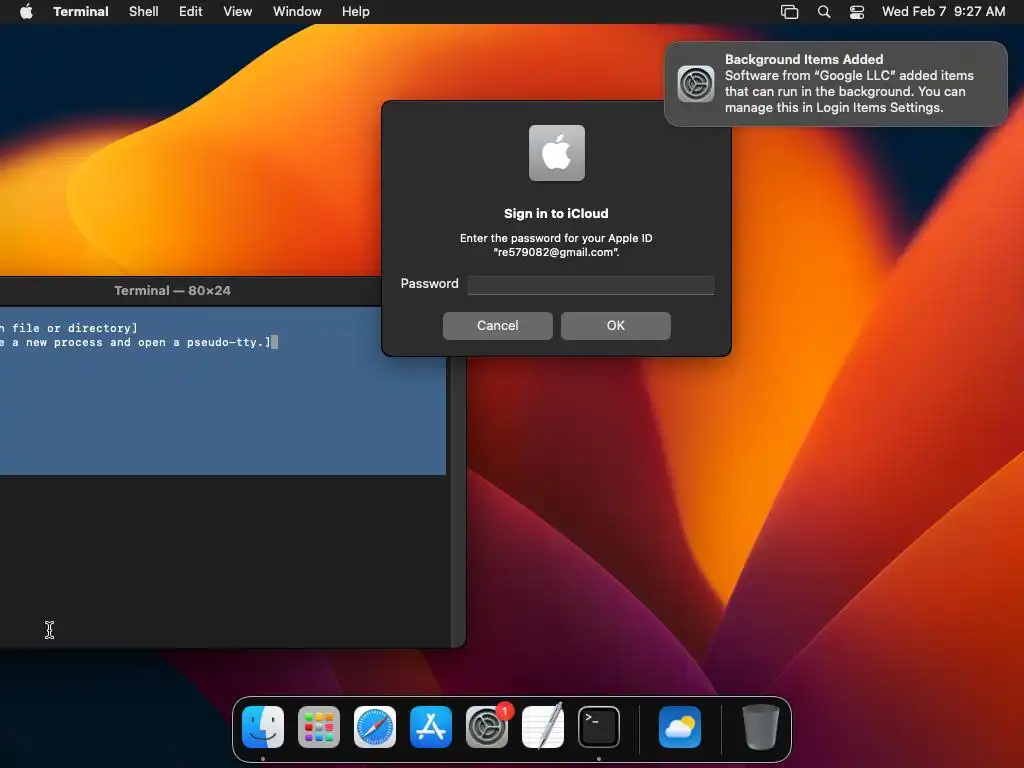Viewport: 1024px width, 768px height.
Task: Click the System Settings icon in the notification
Action: pyautogui.click(x=696, y=84)
